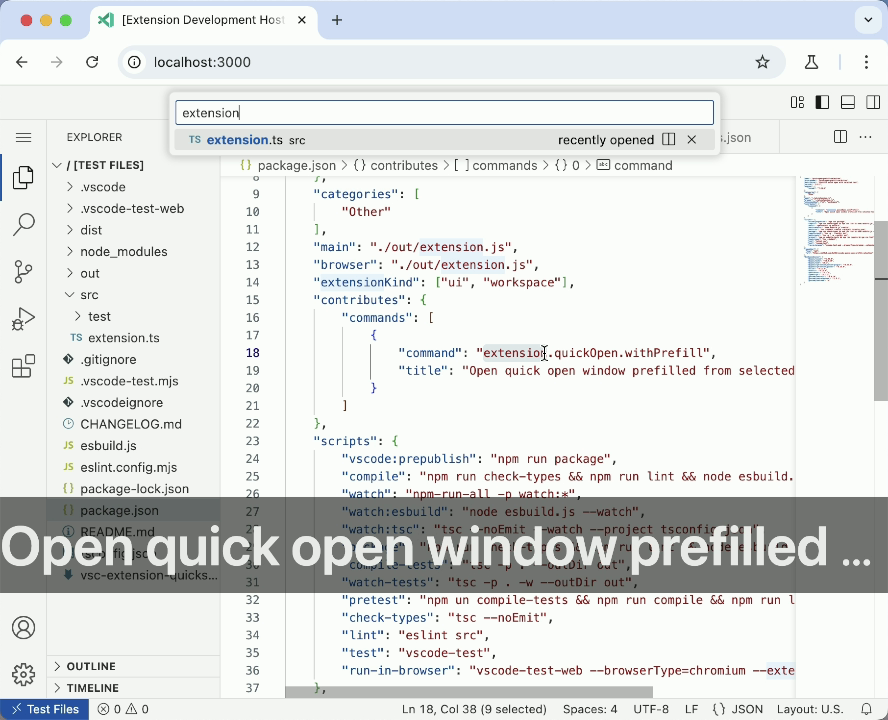Open the Source Control view
Screen dimensions: 888x720
pos(23,272)
